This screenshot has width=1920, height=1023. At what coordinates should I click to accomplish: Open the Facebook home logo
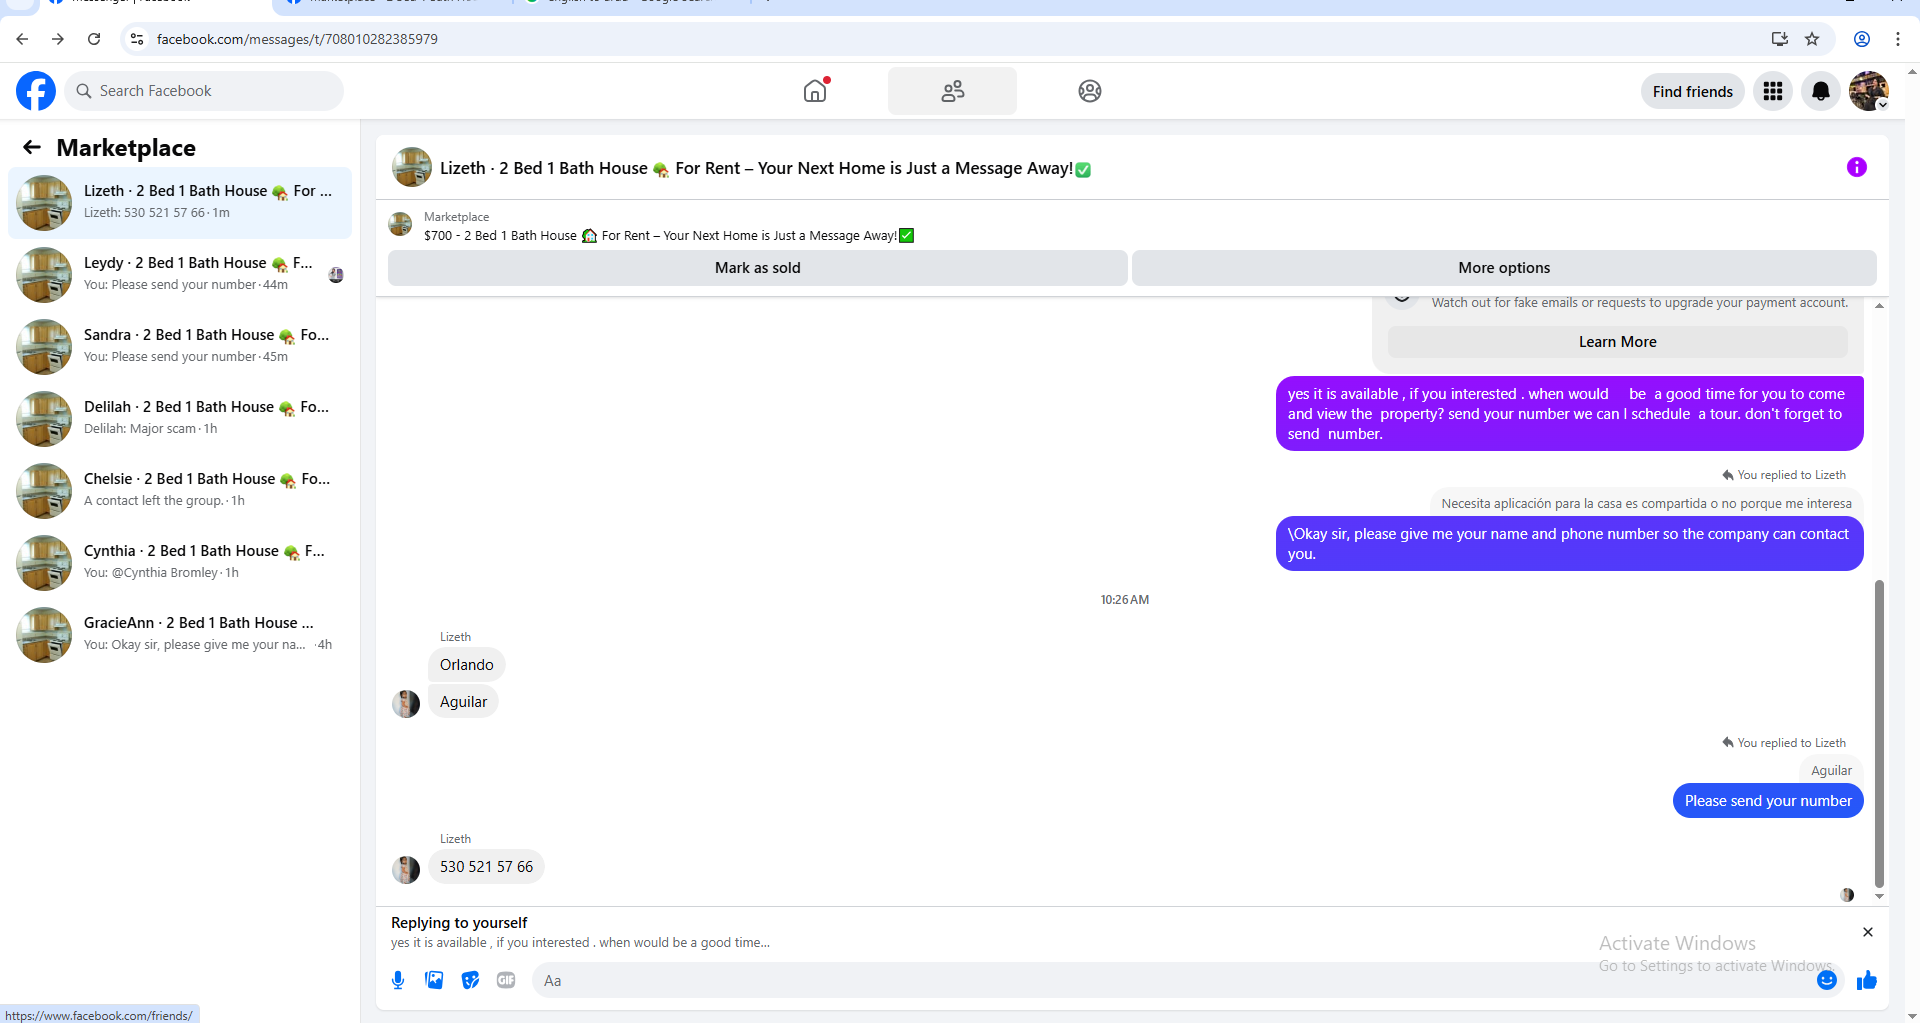click(36, 91)
